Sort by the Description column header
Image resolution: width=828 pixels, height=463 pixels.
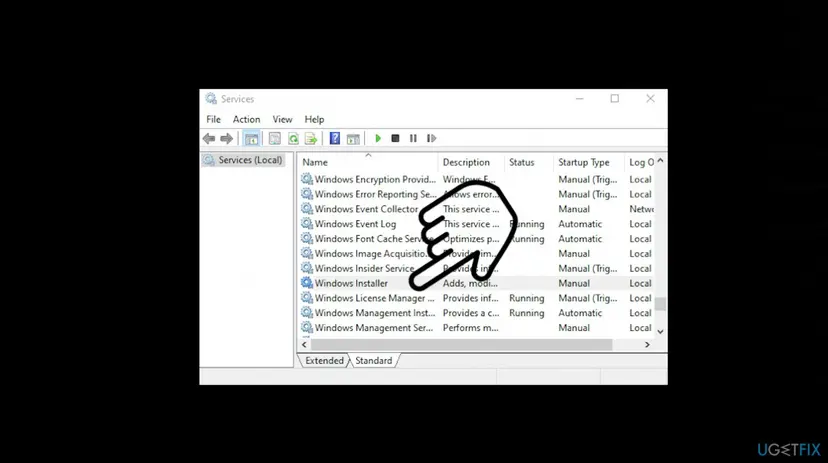(x=471, y=162)
